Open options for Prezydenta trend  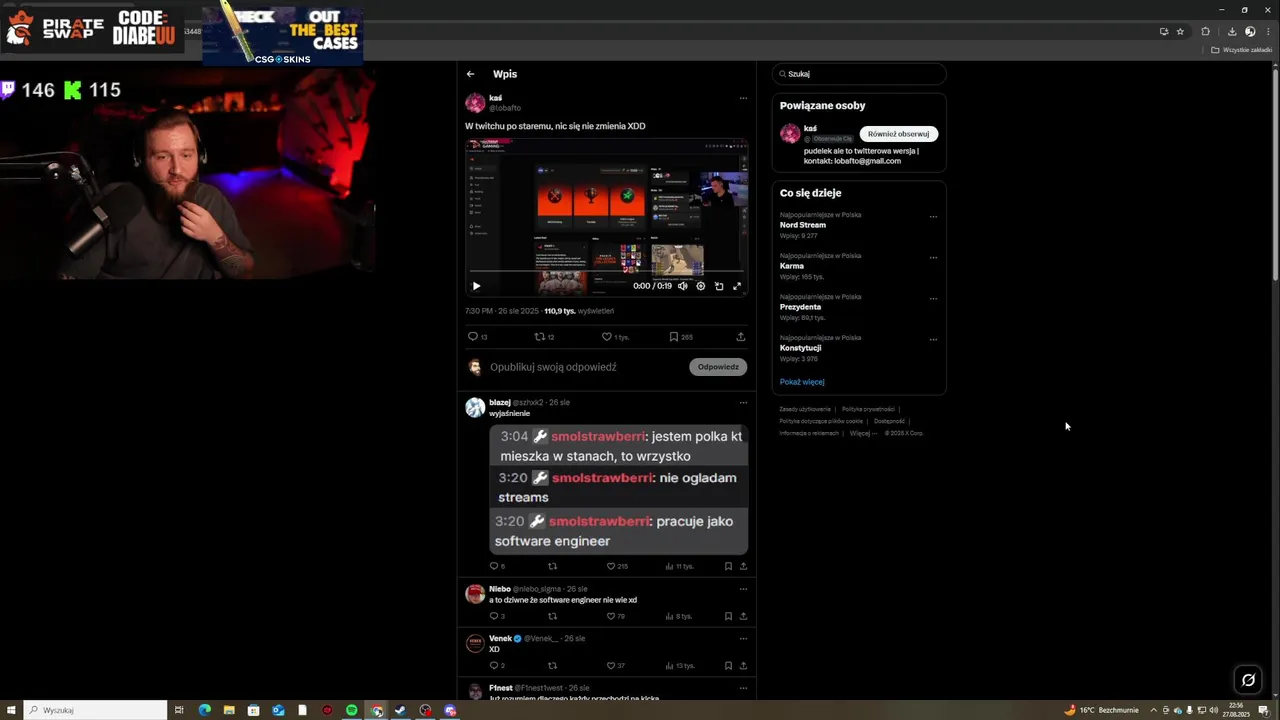[933, 298]
